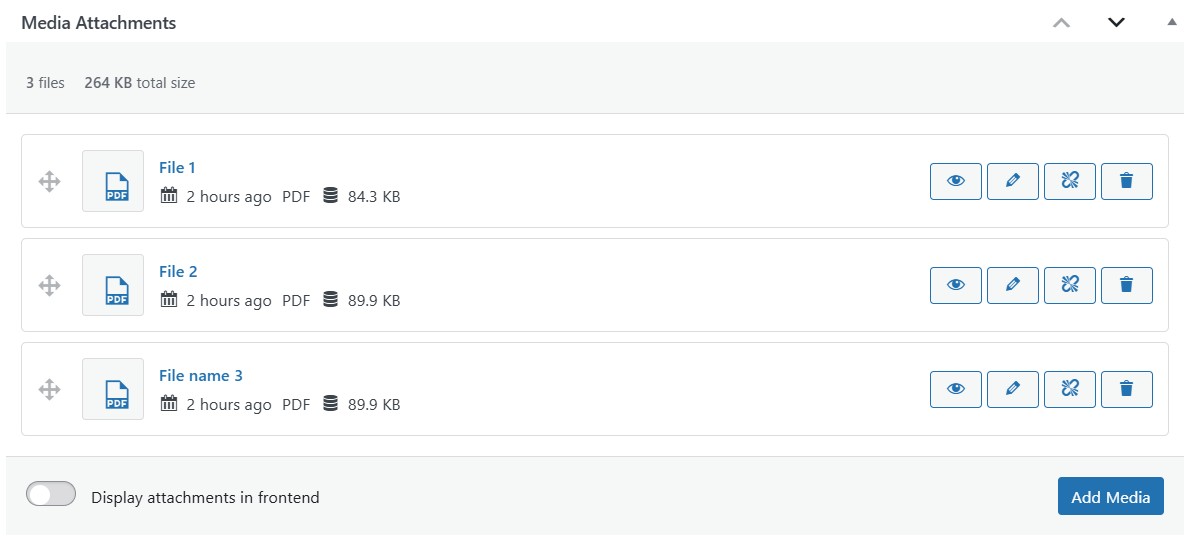Screen dimensions: 1193x539
Task: Move Media Attachments panel down with chevron
Action: (x=1116, y=23)
